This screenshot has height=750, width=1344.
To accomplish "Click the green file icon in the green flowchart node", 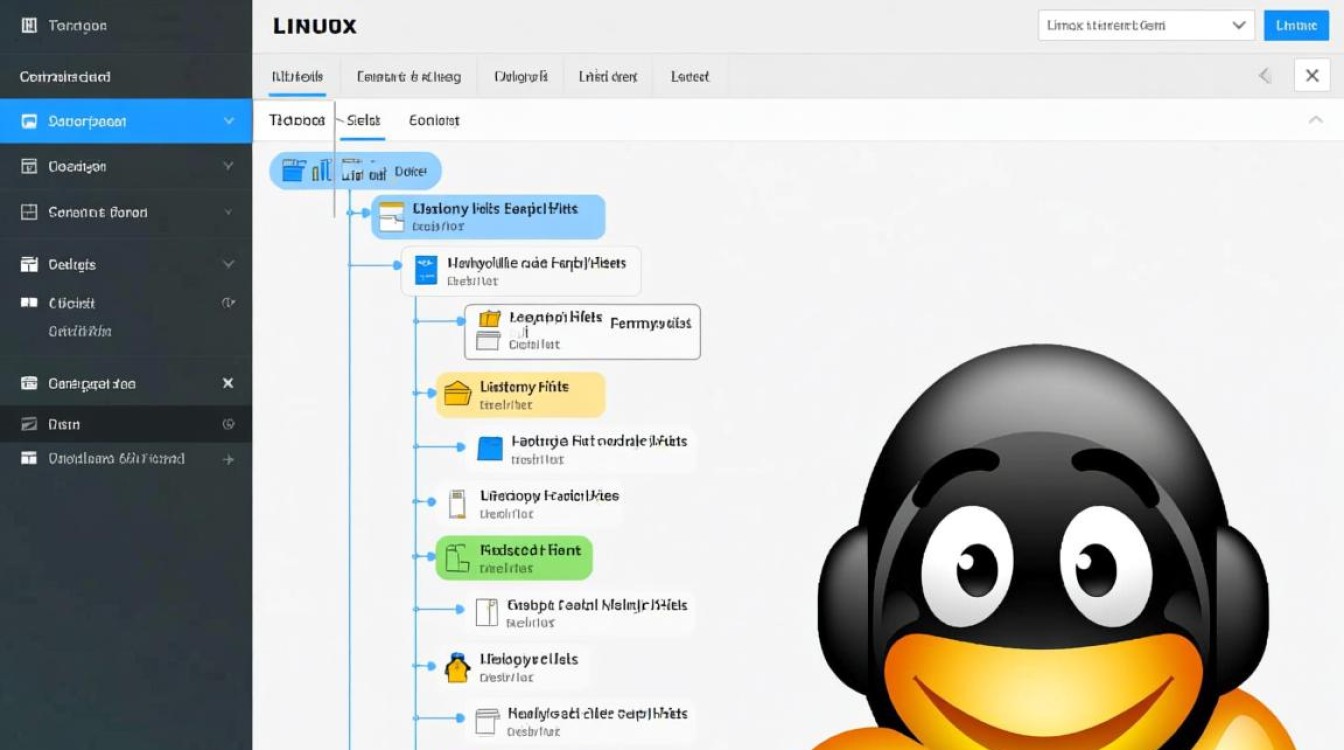I will pos(455,557).
